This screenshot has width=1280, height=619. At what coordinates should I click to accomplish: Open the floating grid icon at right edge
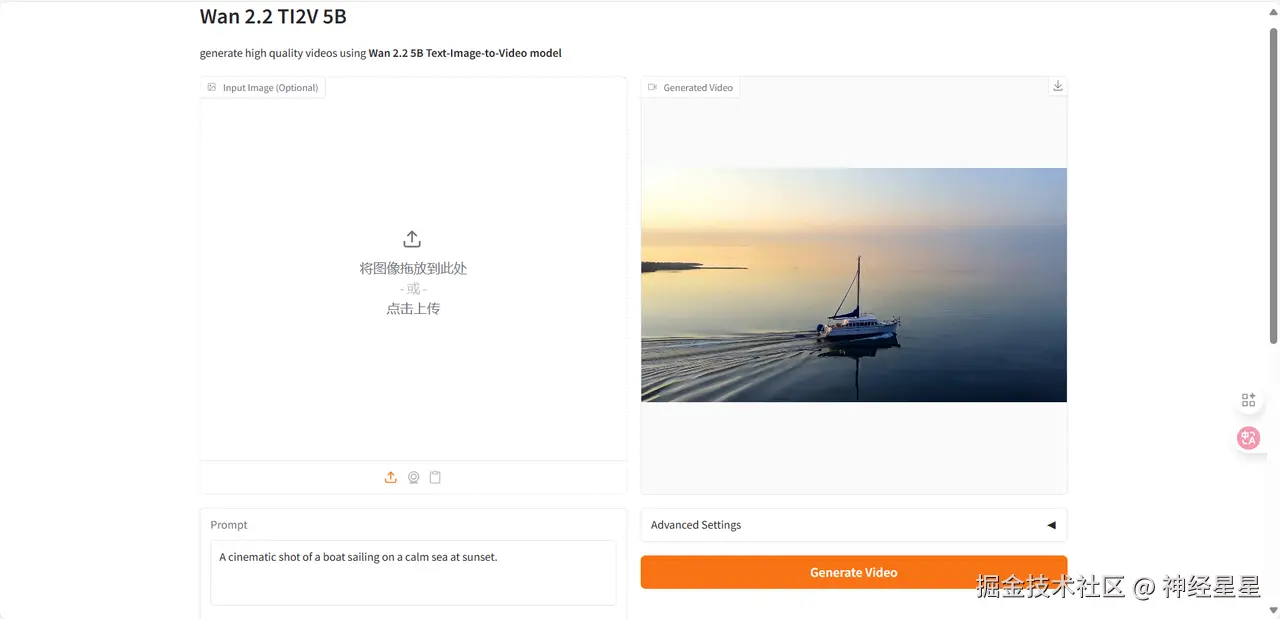click(x=1248, y=400)
